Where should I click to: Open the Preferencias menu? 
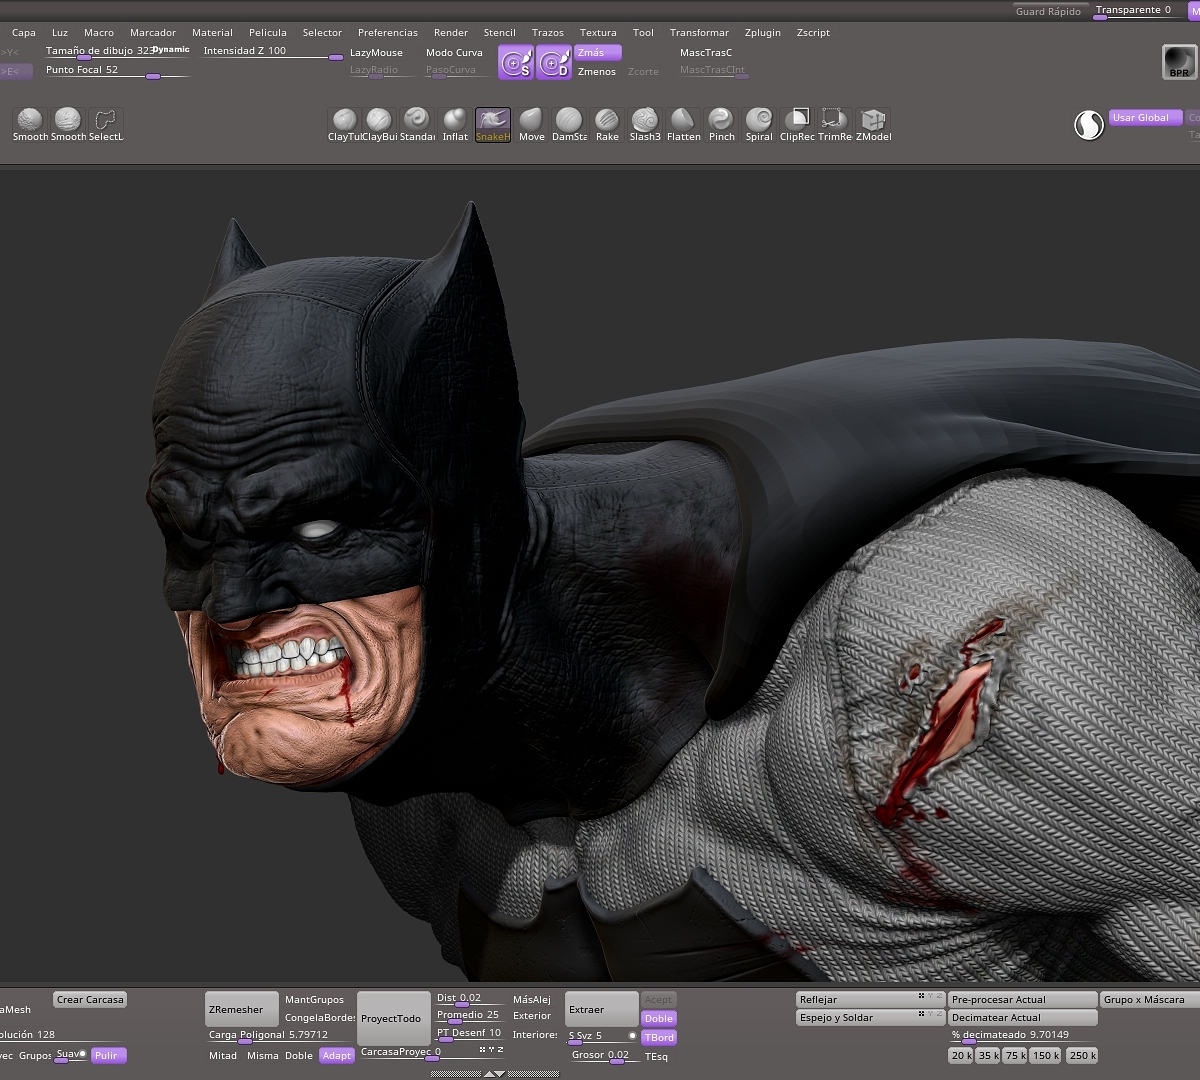click(388, 33)
